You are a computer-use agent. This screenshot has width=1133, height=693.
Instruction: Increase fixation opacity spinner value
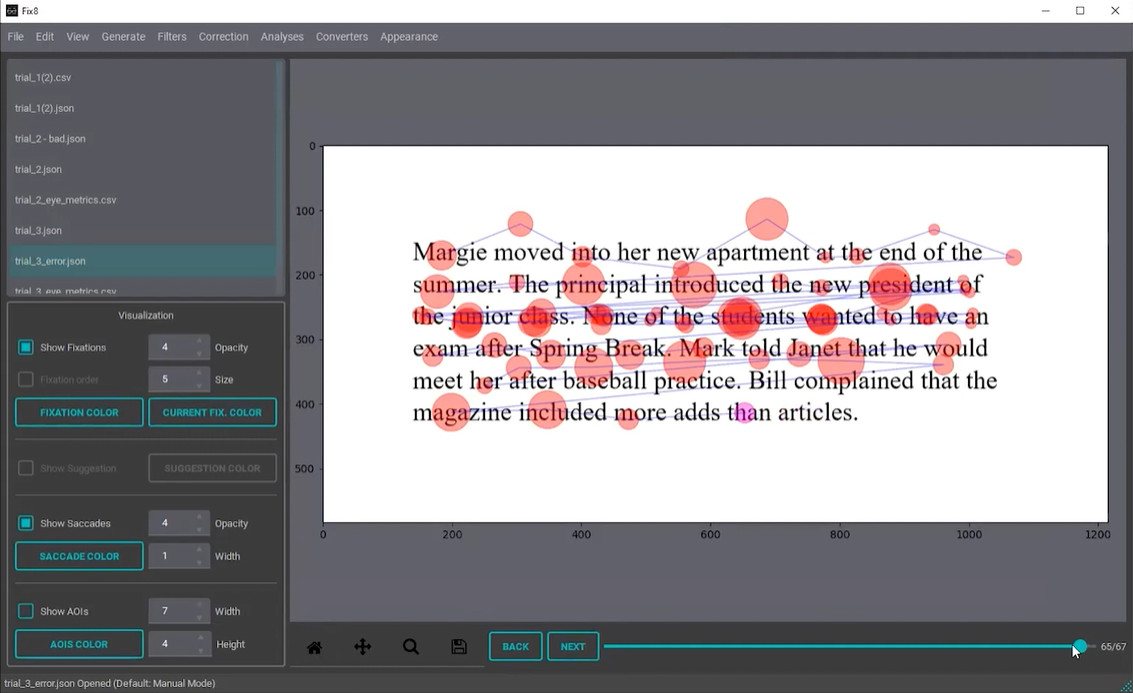(x=200, y=342)
